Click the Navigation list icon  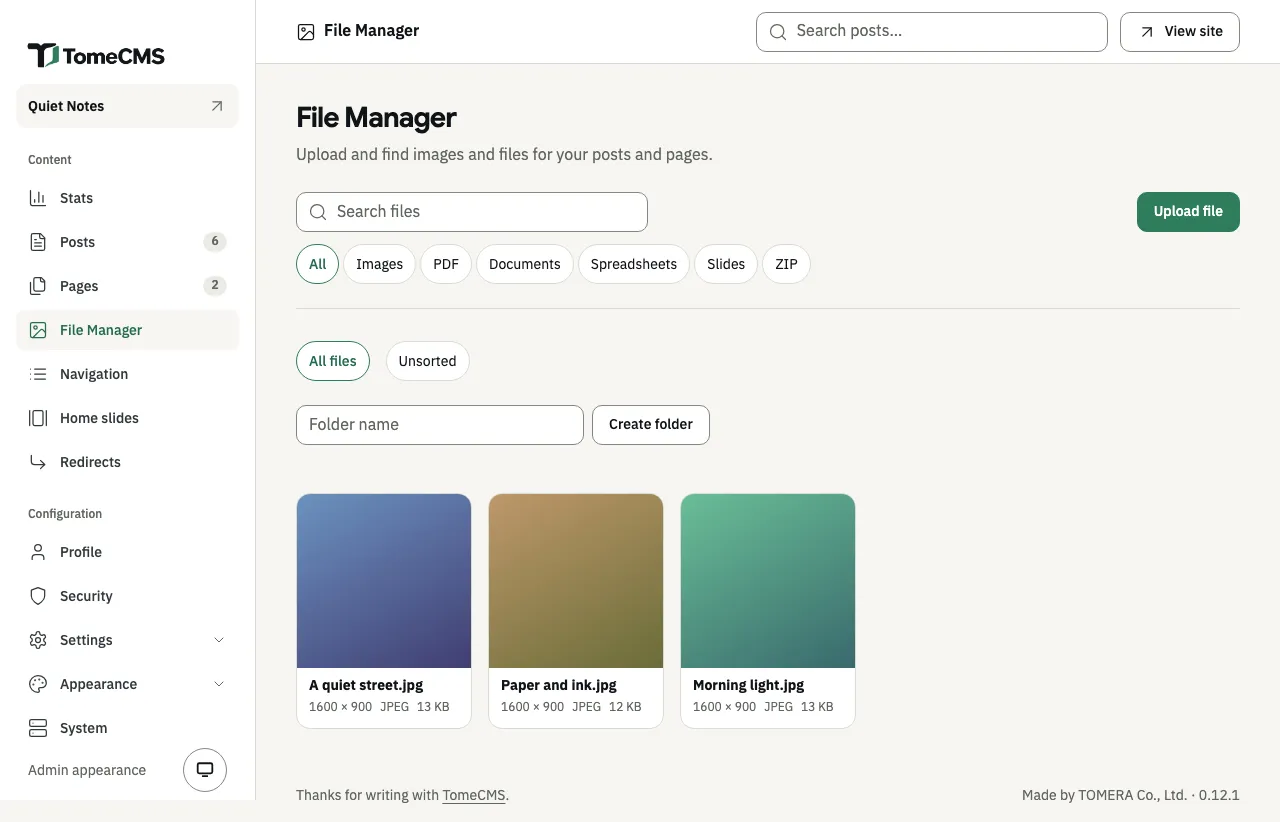pyautogui.click(x=38, y=374)
